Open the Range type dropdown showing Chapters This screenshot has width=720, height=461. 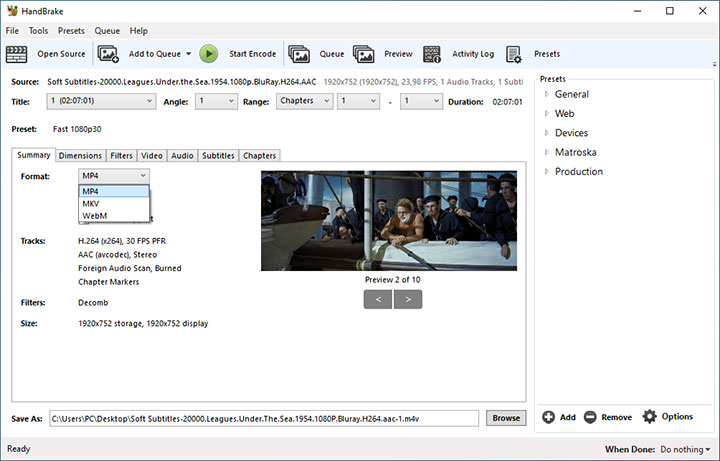[304, 101]
